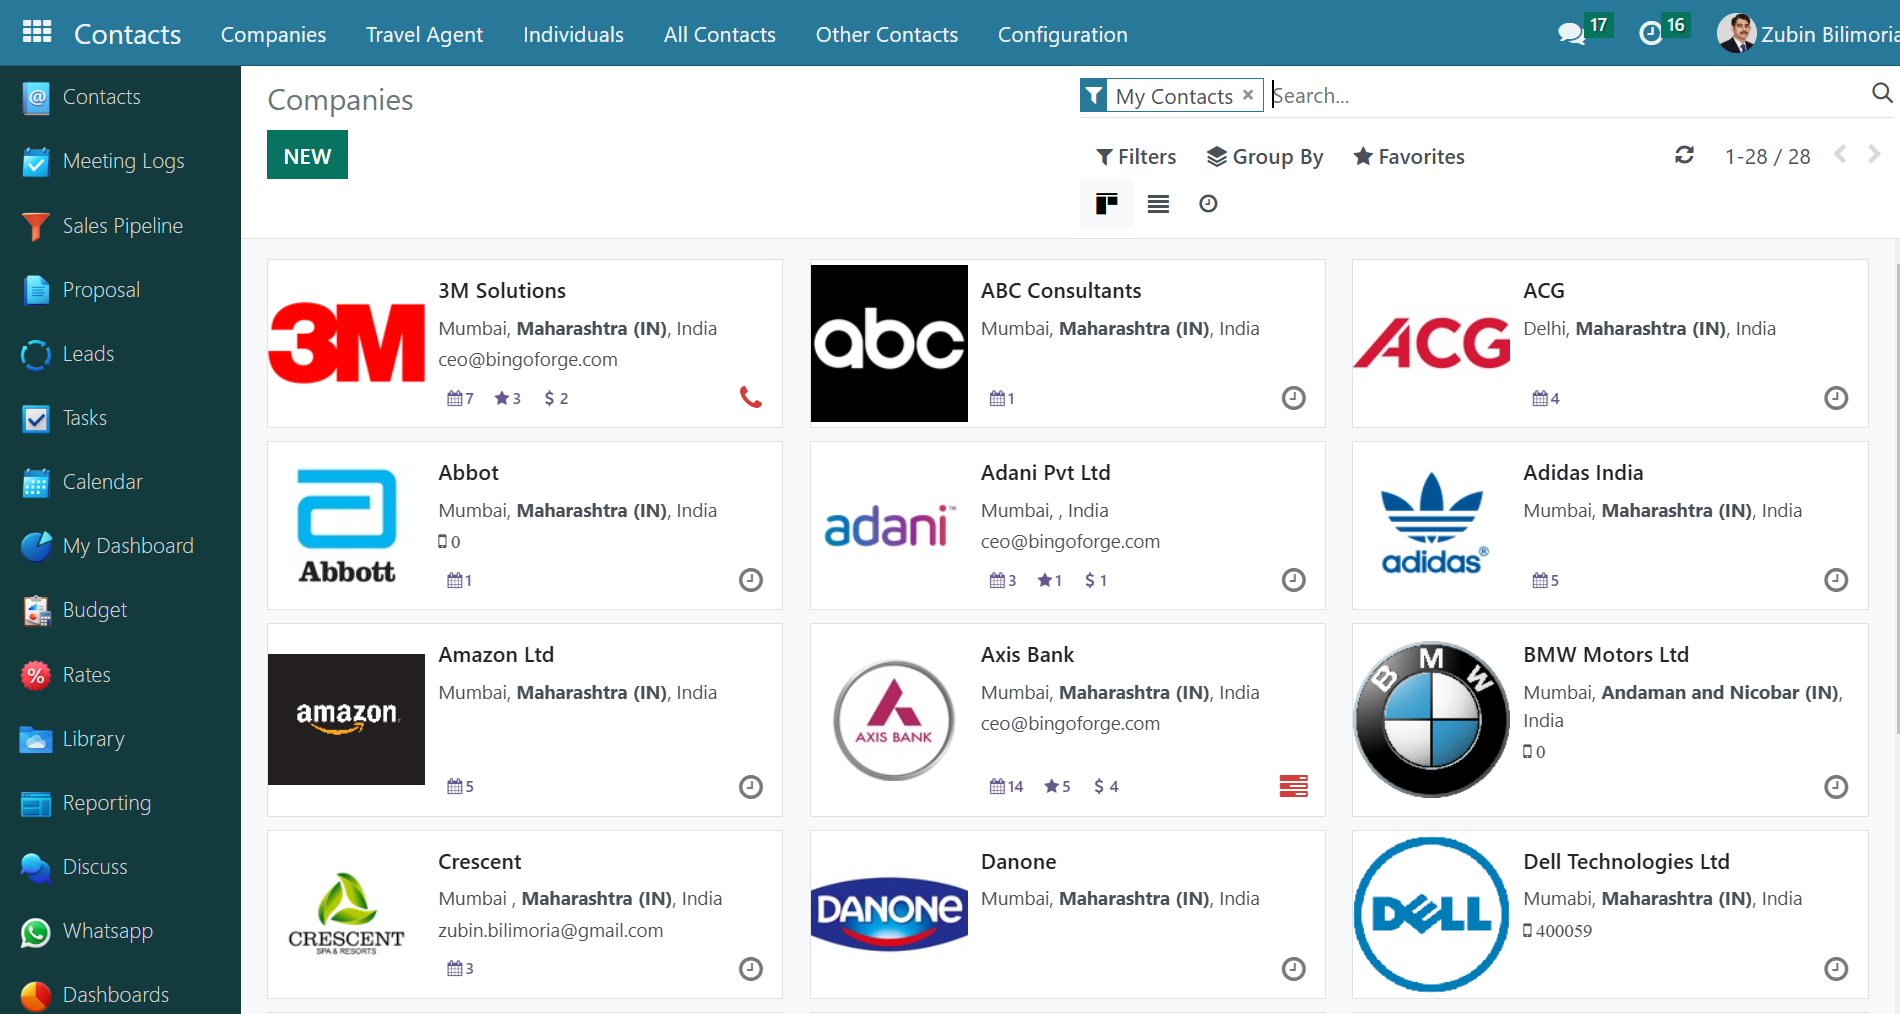This screenshot has width=1900, height=1014.
Task: Click the schedule activity clock on ACG card
Action: pyautogui.click(x=1836, y=398)
